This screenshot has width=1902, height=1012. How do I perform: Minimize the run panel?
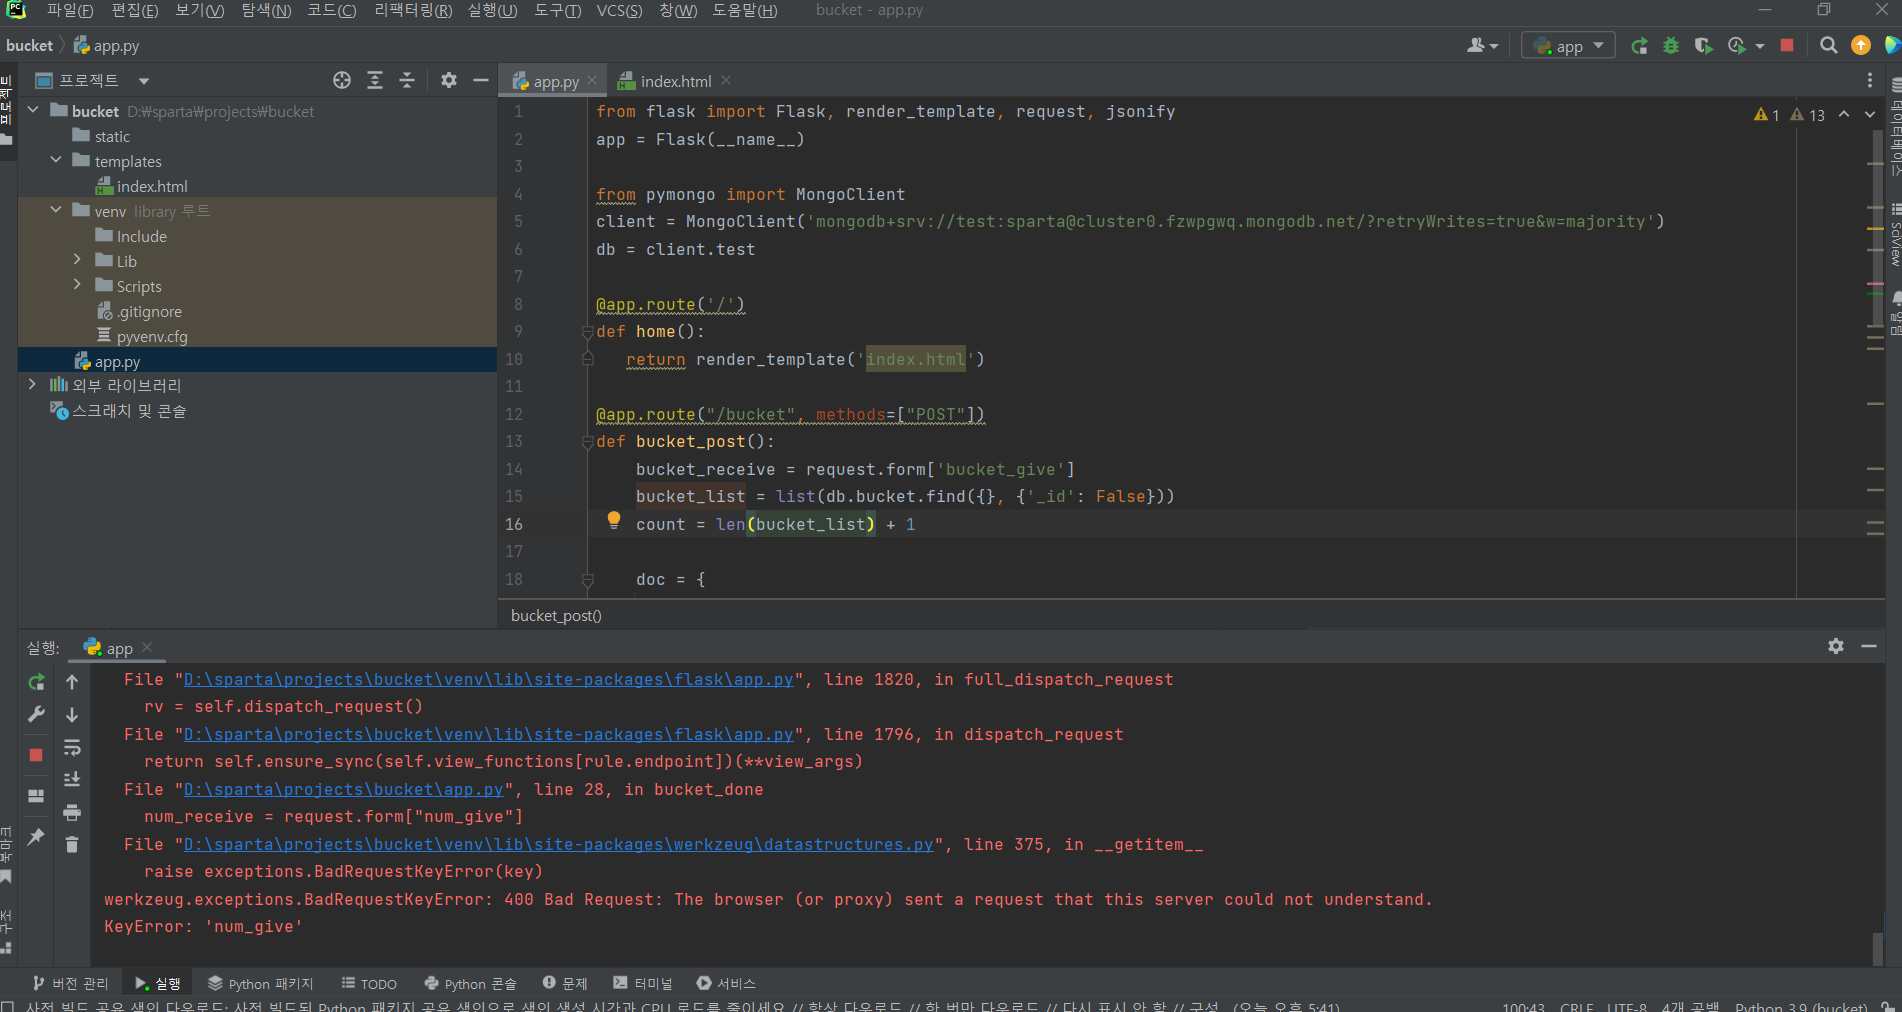pos(1868,646)
